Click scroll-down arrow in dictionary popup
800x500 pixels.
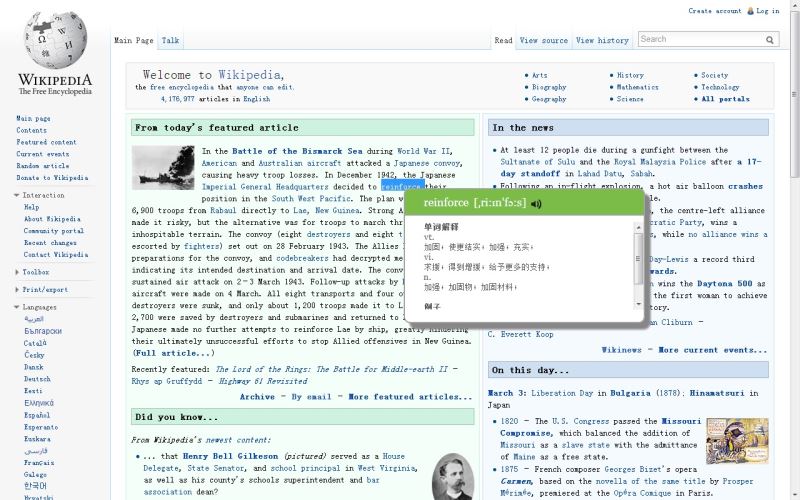point(638,304)
